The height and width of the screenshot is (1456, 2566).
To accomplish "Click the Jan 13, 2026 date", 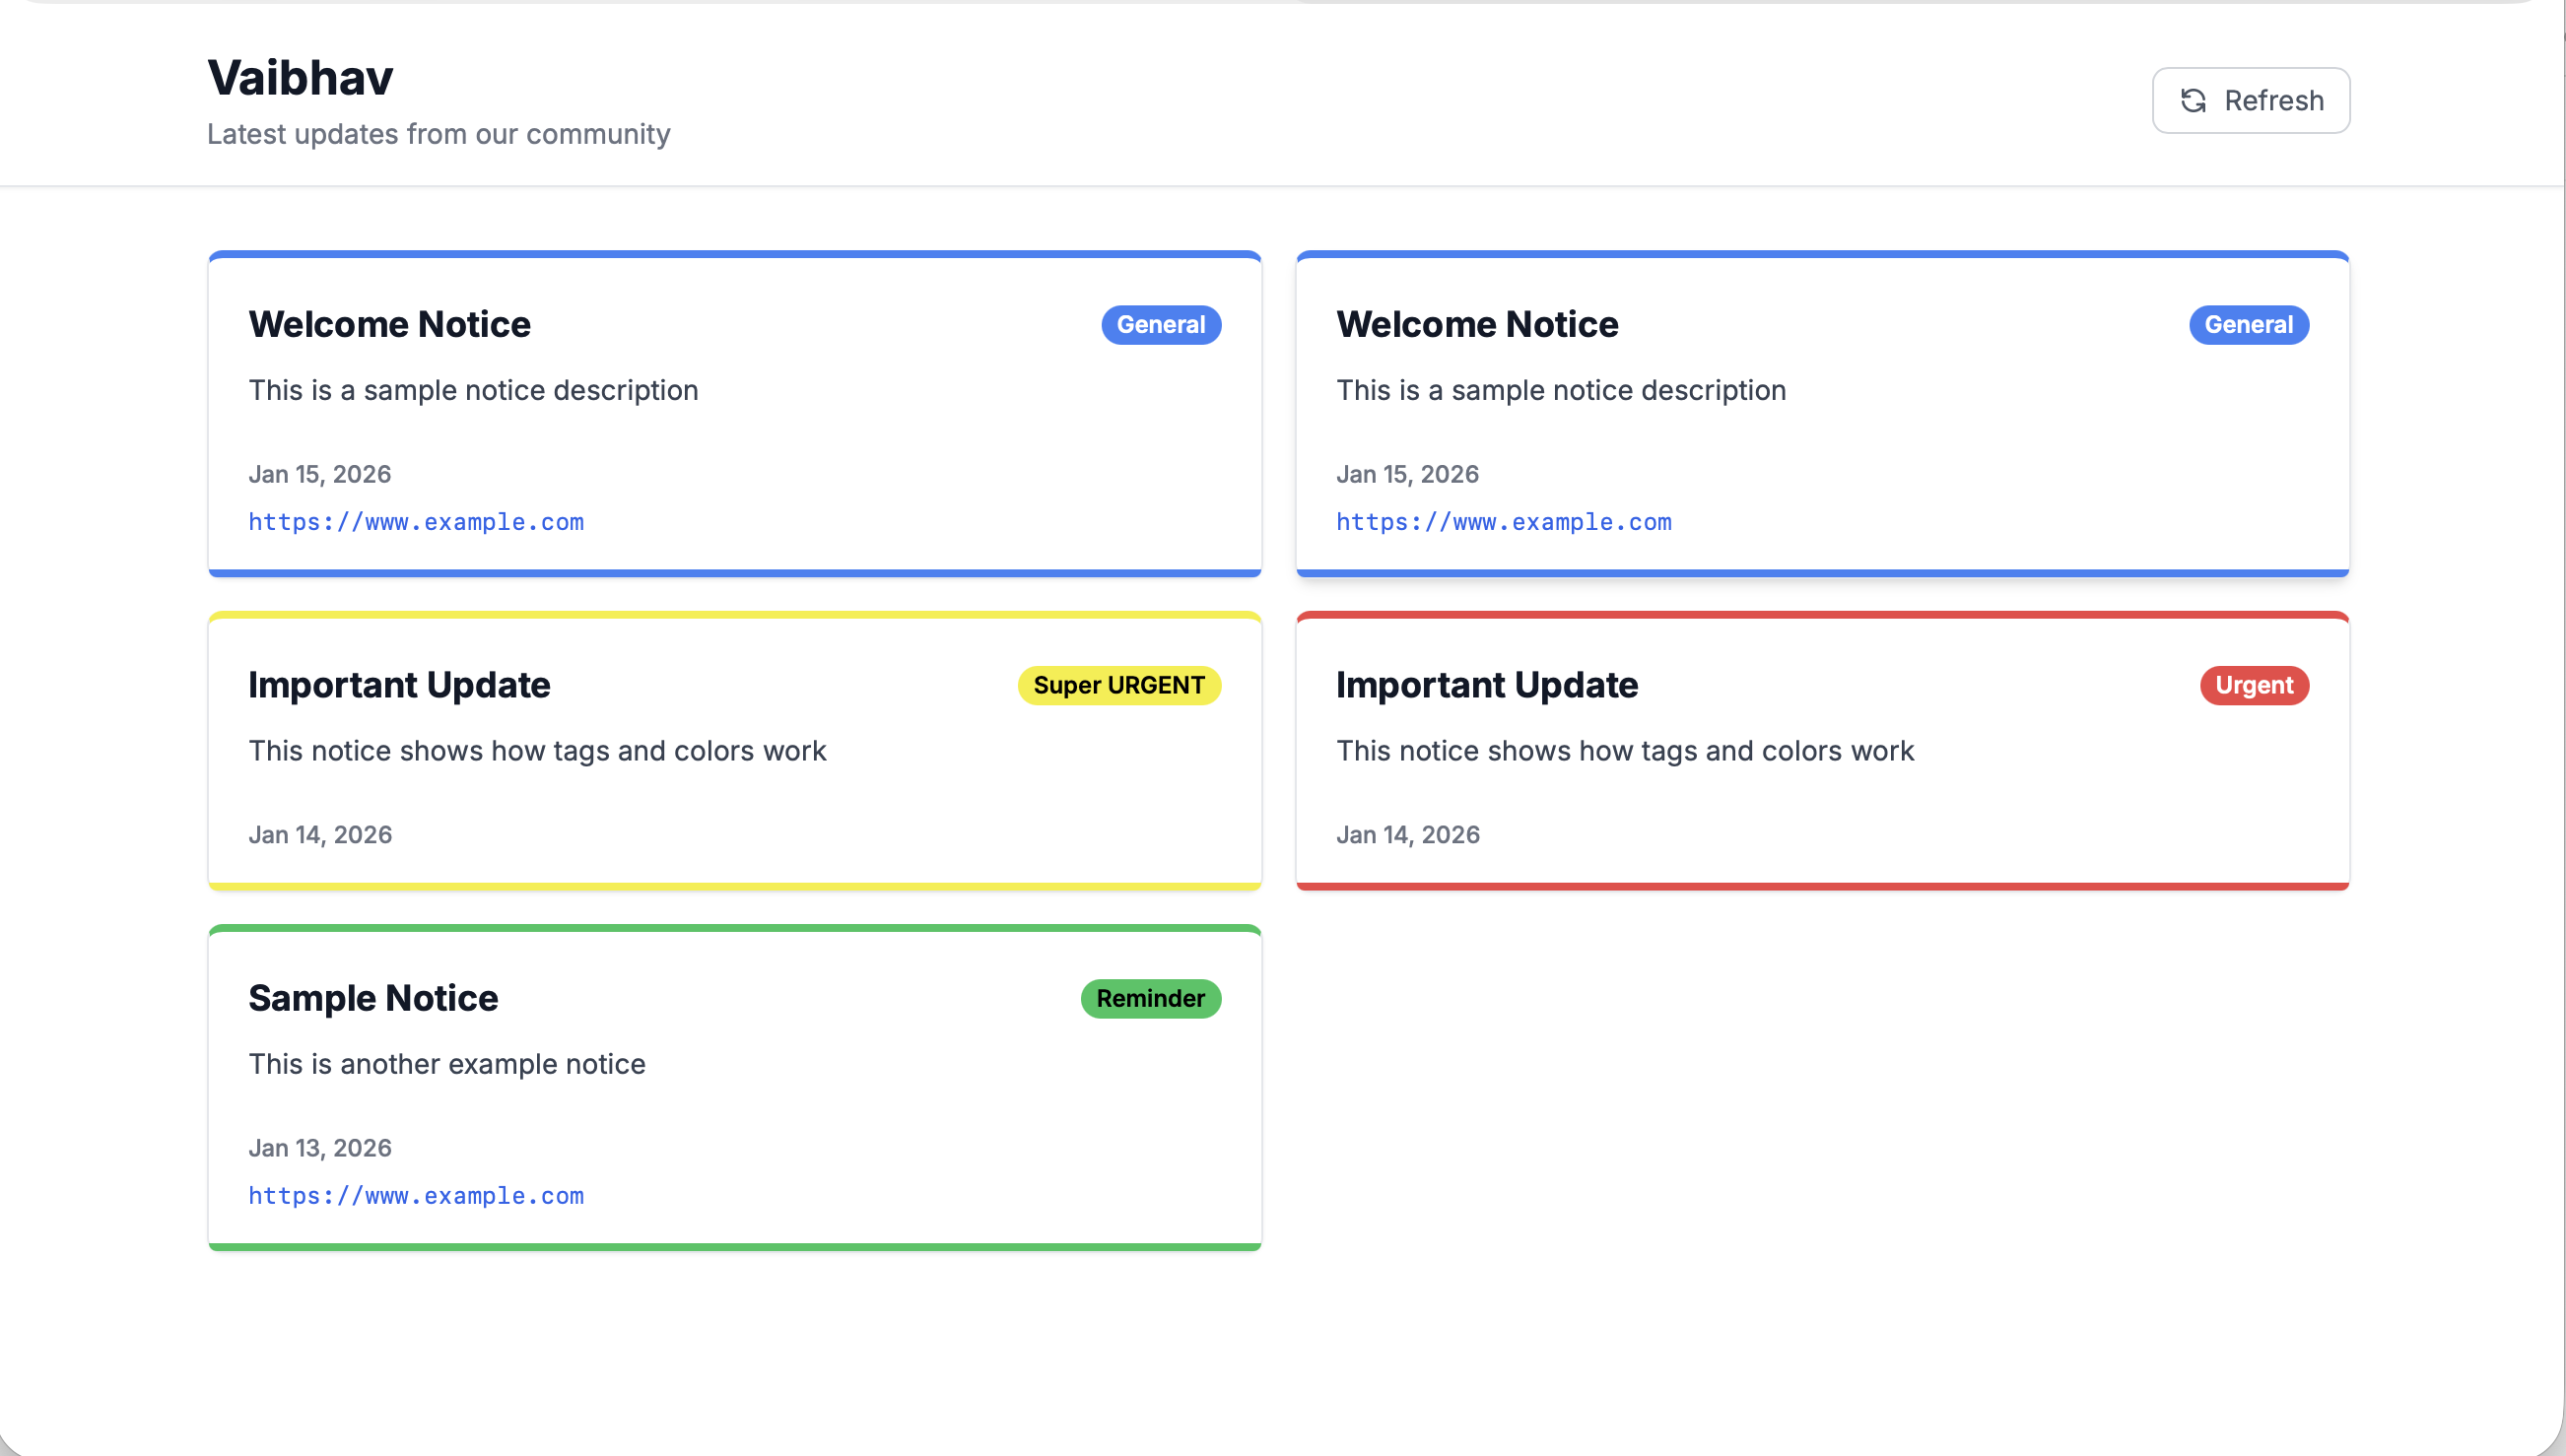I will click(x=320, y=1148).
